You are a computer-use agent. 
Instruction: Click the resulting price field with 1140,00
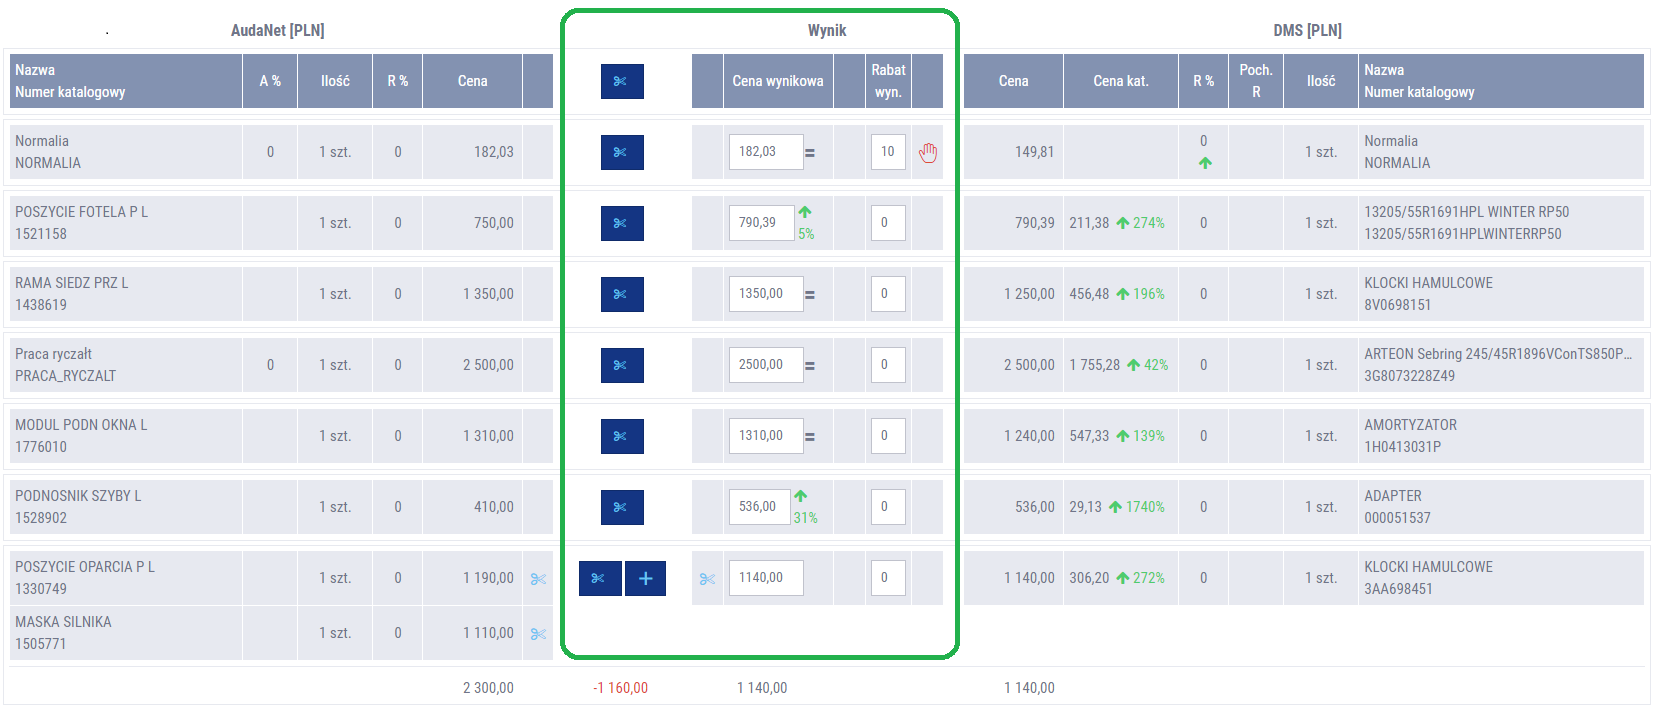point(765,578)
